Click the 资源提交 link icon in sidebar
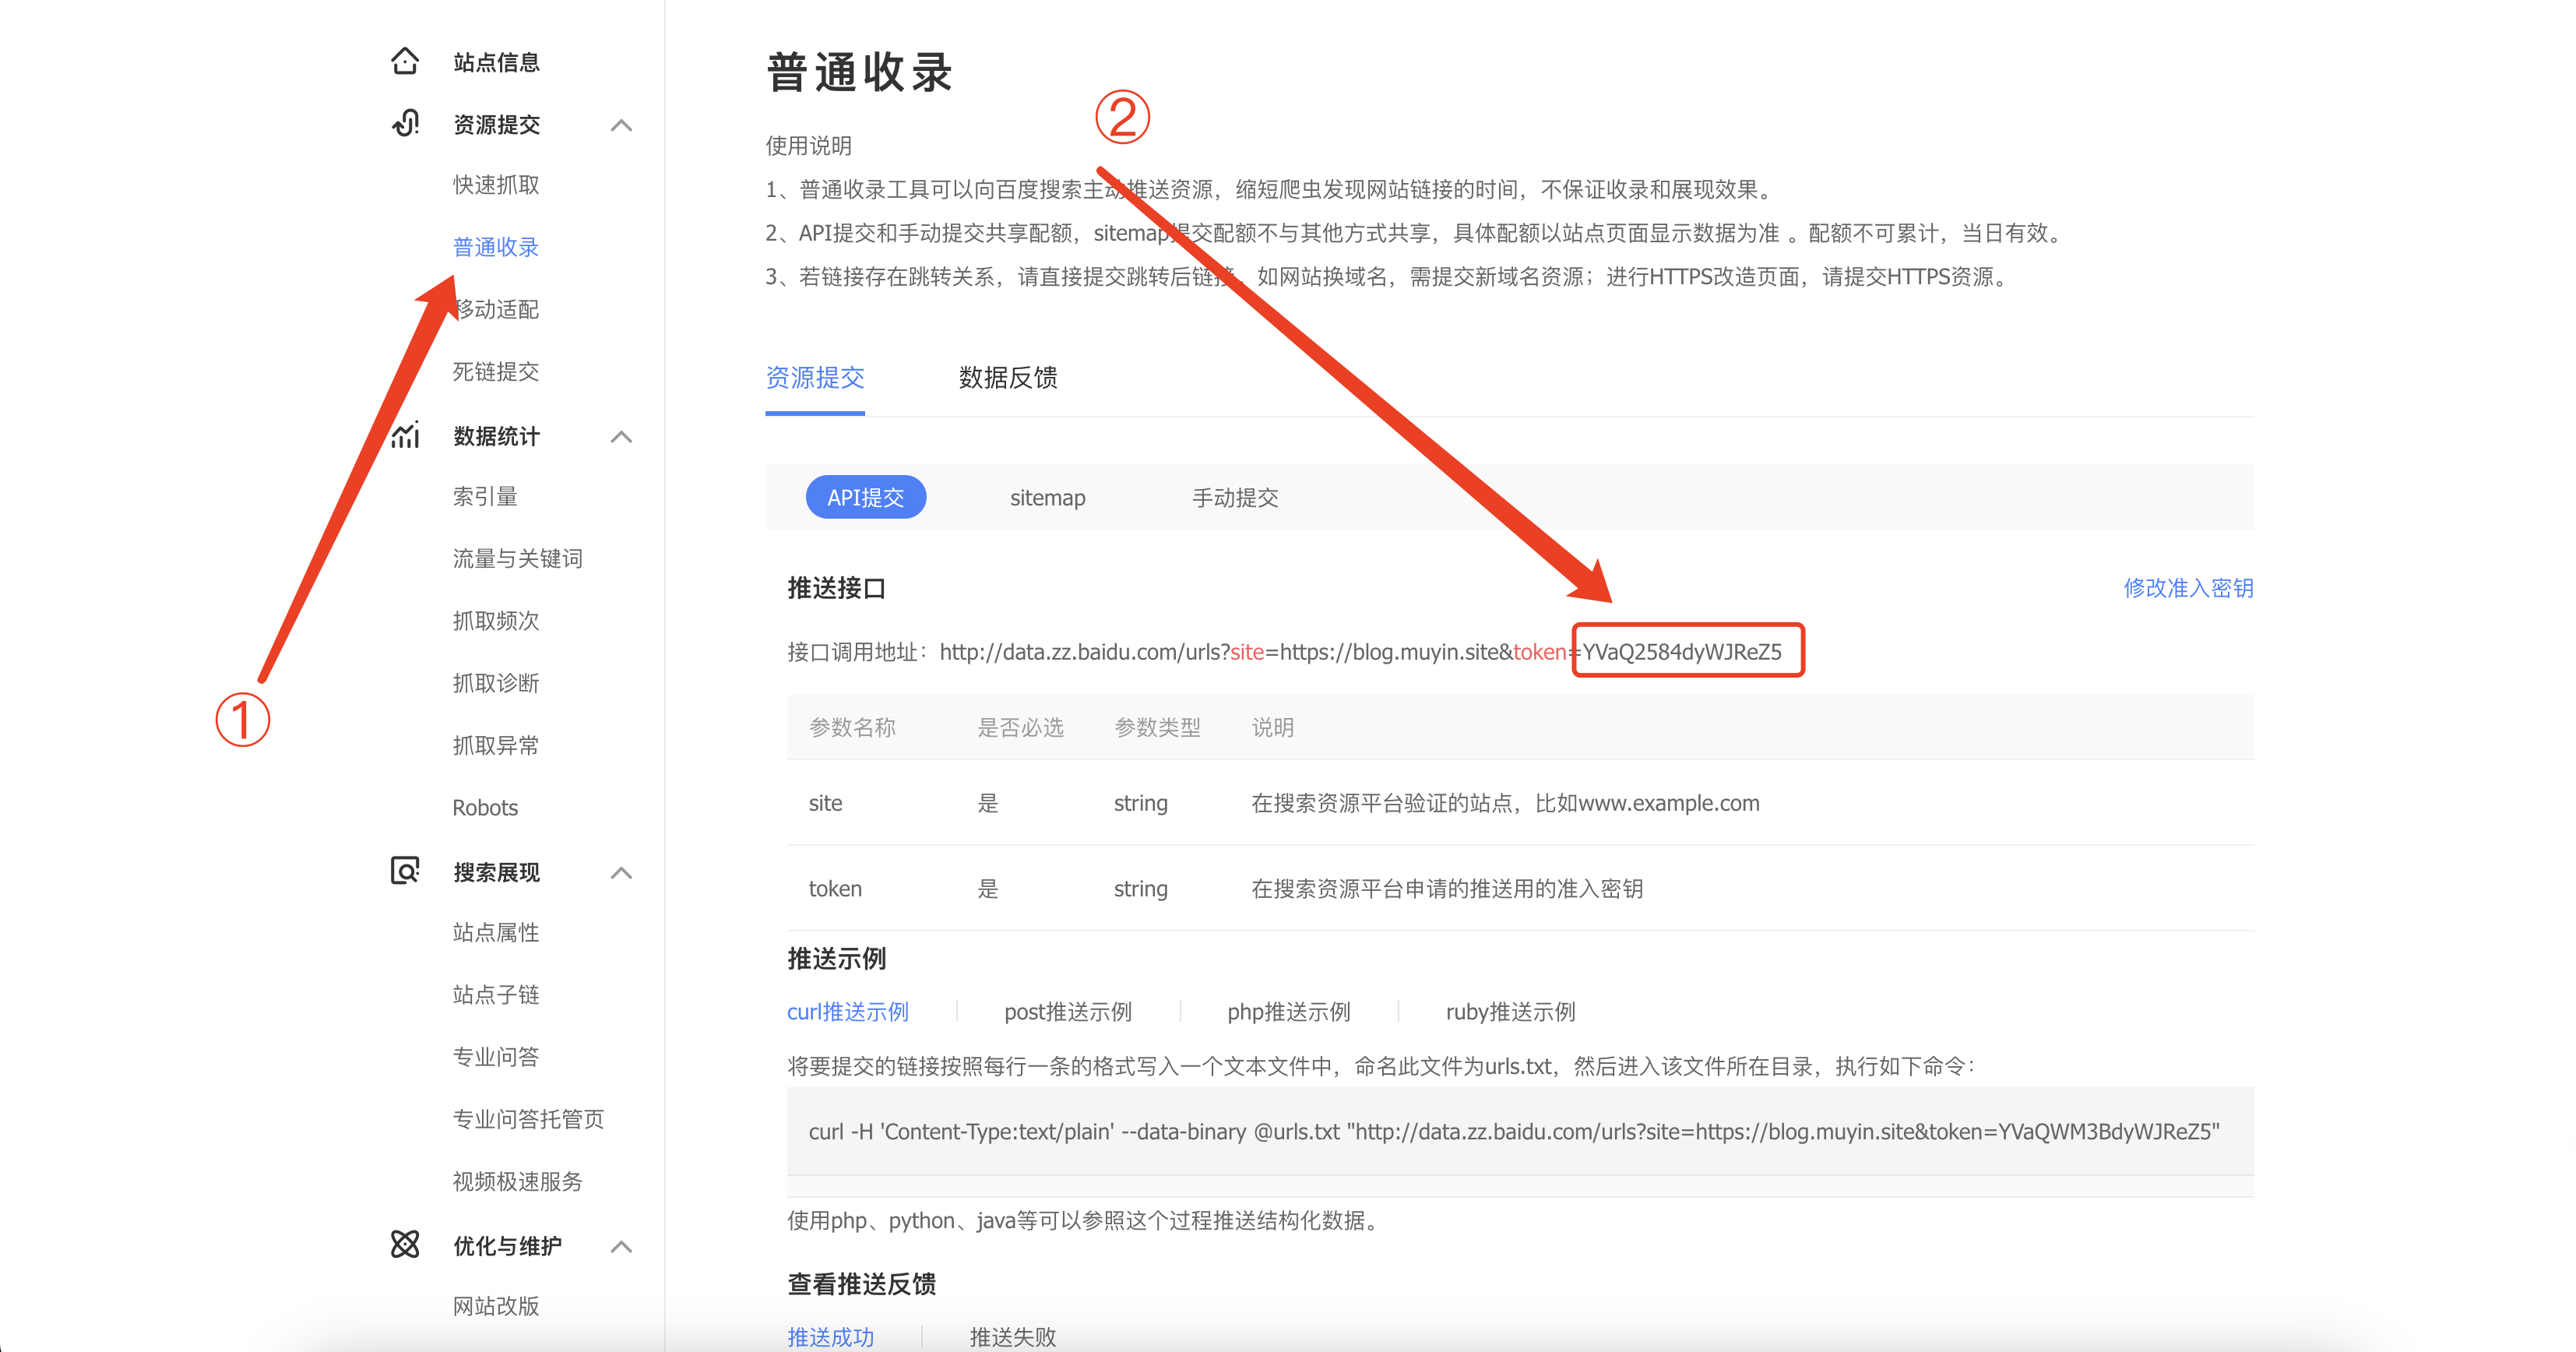This screenshot has height=1352, width=2576. 404,124
